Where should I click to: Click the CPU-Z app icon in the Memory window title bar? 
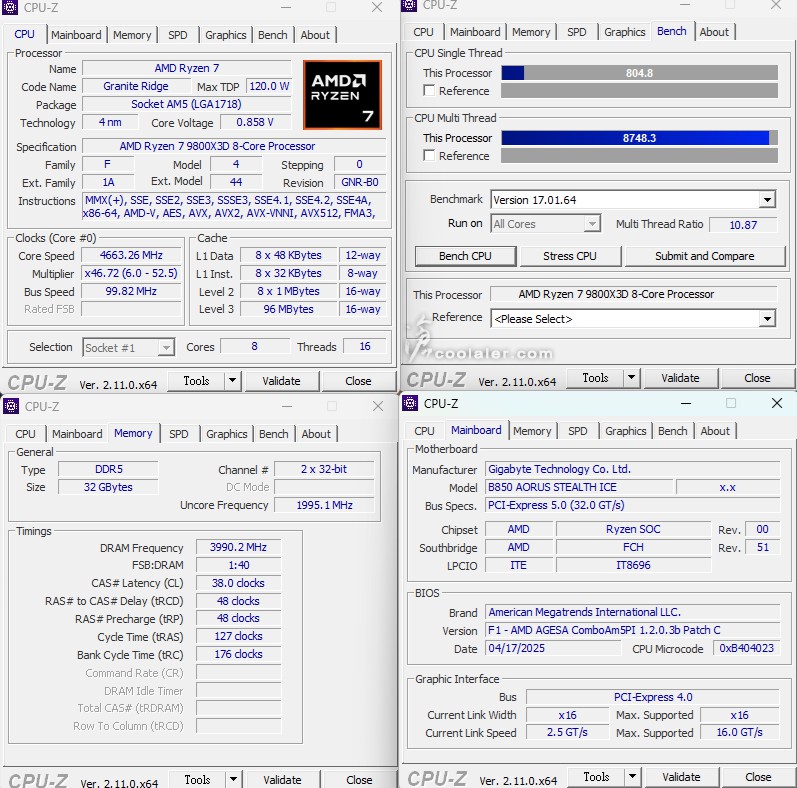(x=11, y=406)
